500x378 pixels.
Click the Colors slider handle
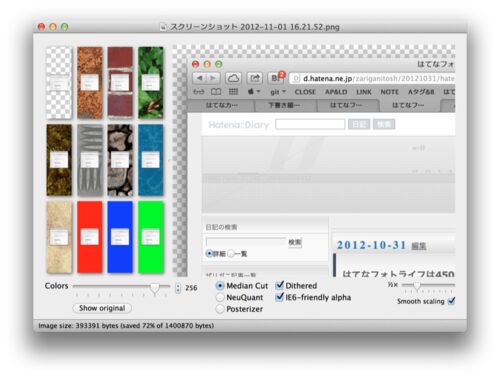tap(155, 287)
